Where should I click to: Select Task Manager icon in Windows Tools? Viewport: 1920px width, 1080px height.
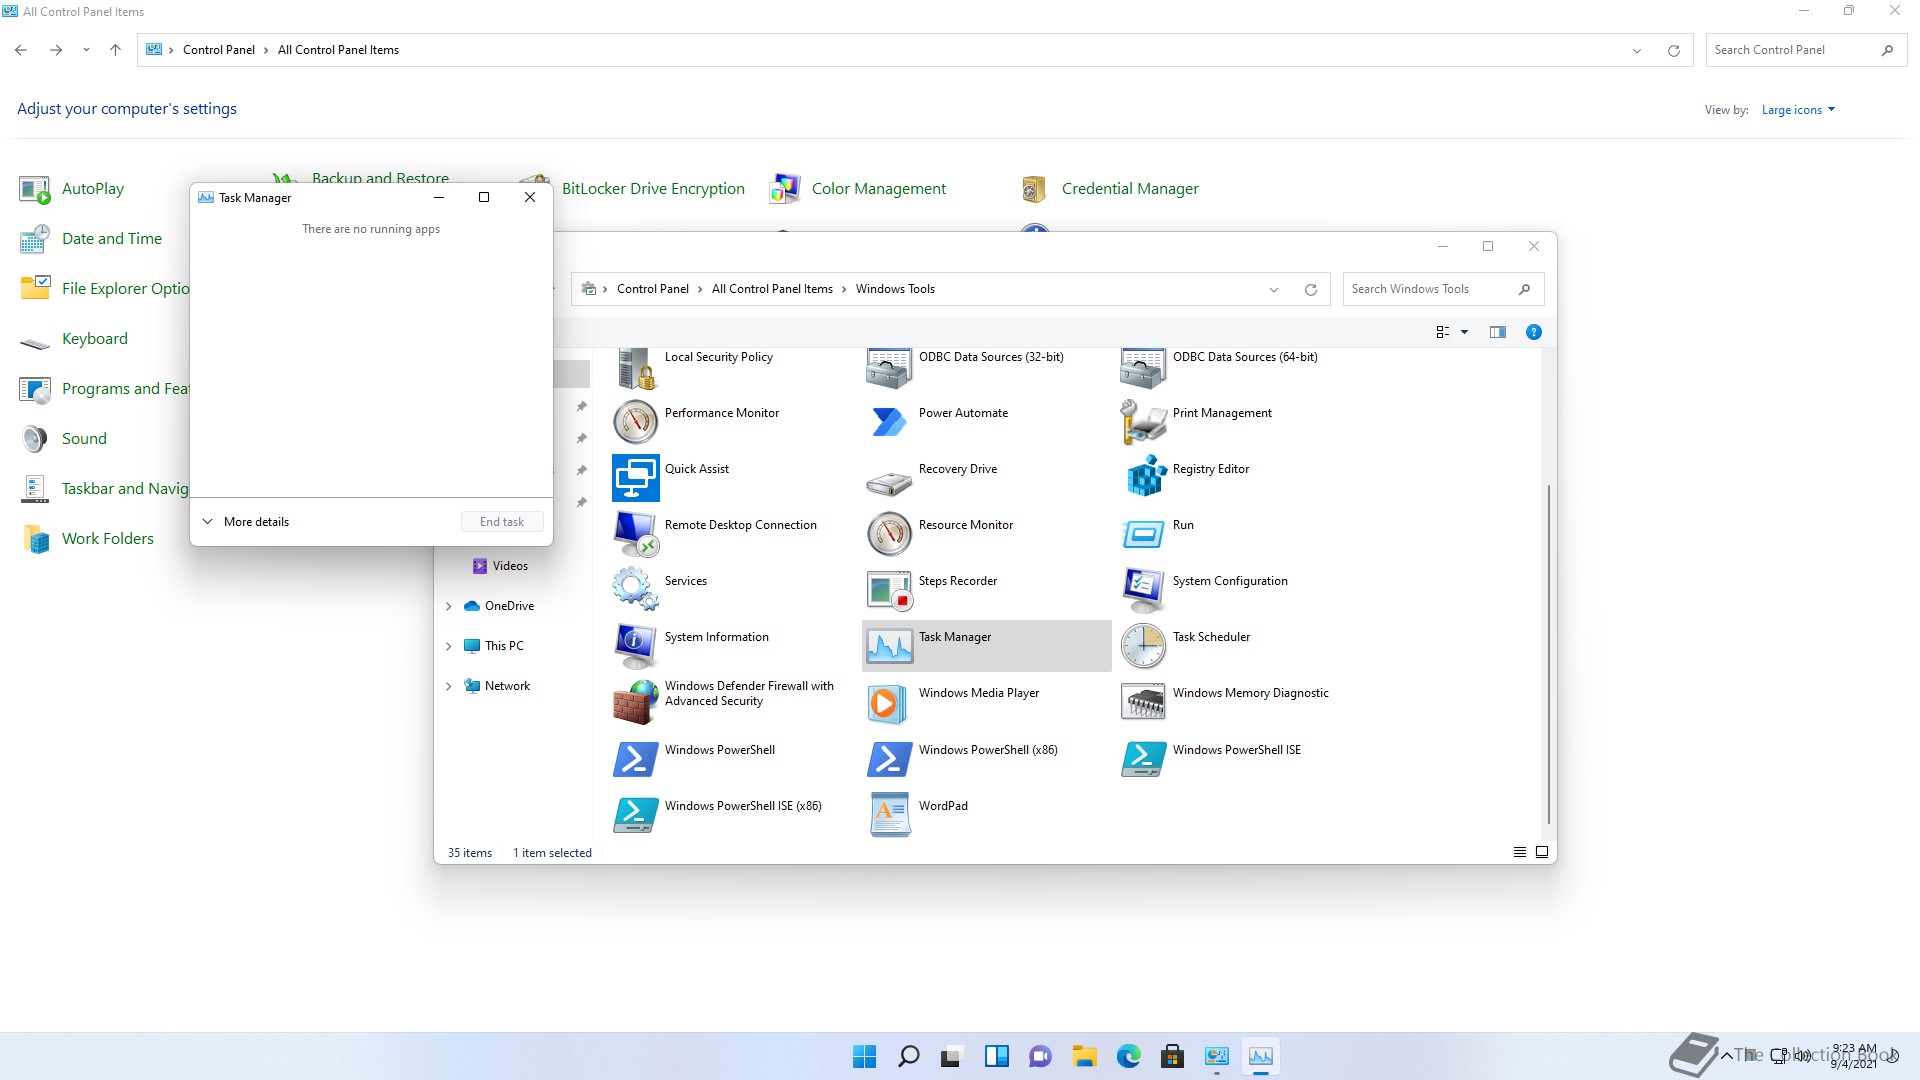pos(889,646)
